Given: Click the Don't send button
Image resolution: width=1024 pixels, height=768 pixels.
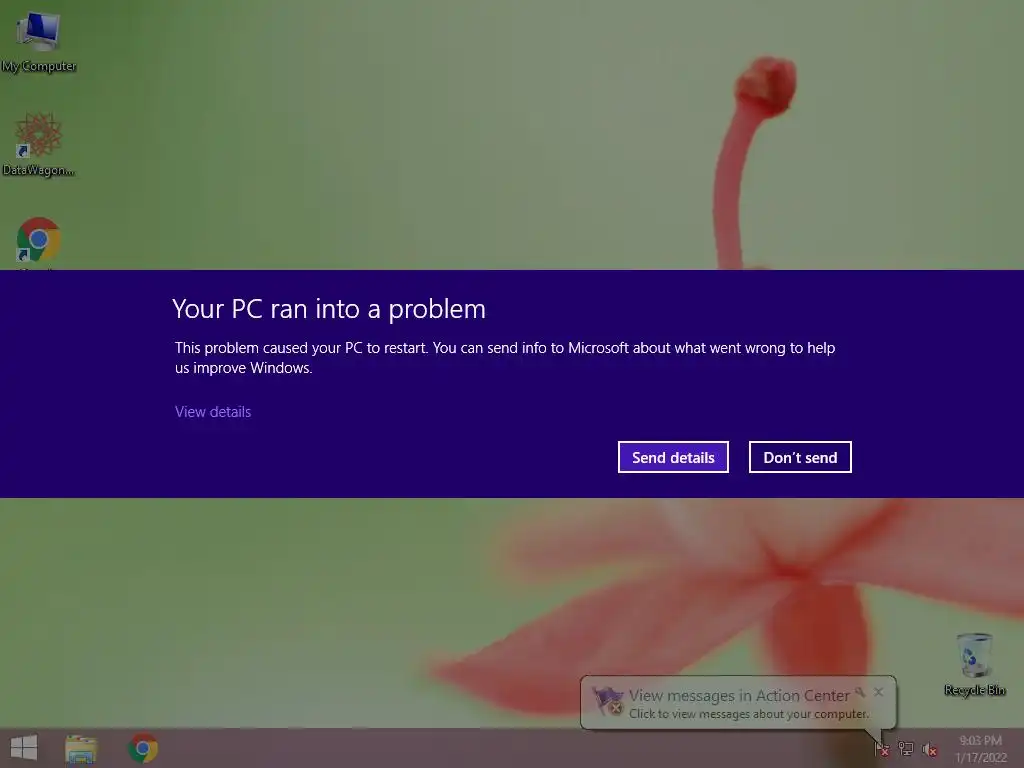Looking at the screenshot, I should point(800,457).
